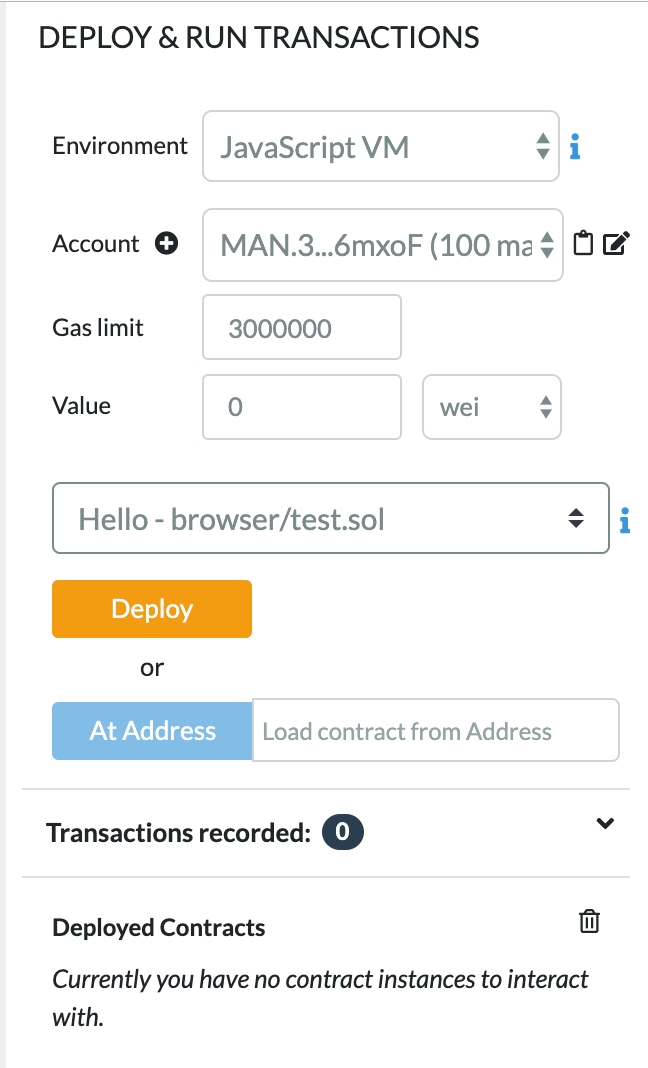The height and width of the screenshot is (1068, 648).
Task: Open the Environment dropdown
Action: coord(380,146)
